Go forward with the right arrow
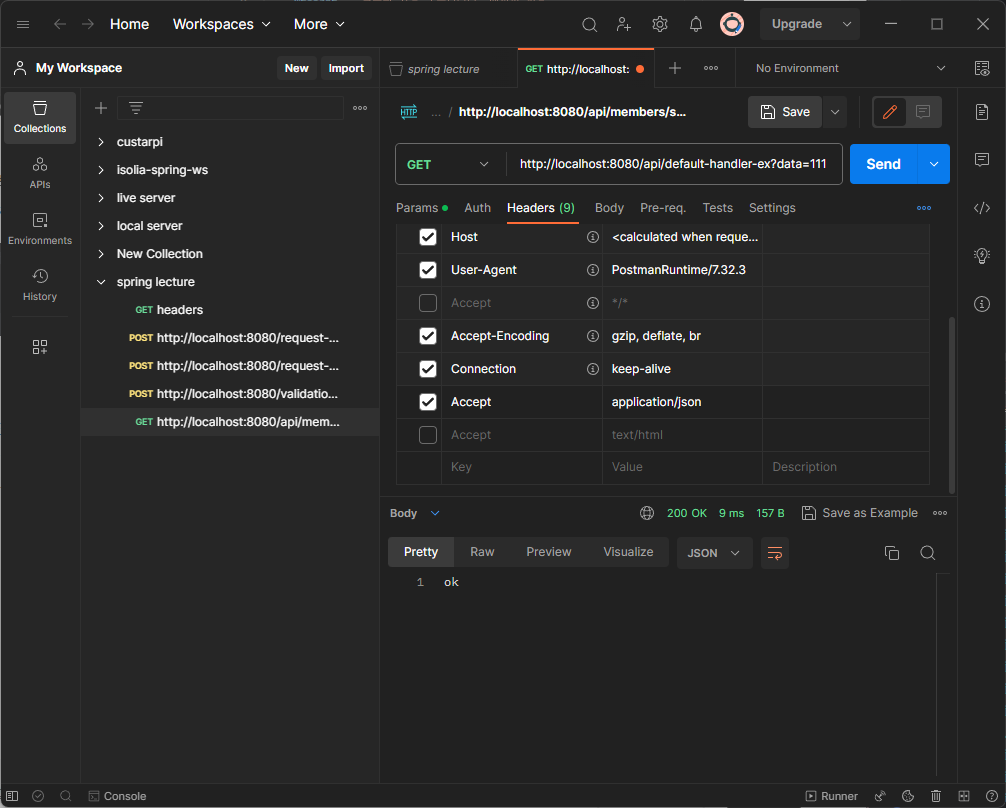1006x808 pixels. (88, 24)
